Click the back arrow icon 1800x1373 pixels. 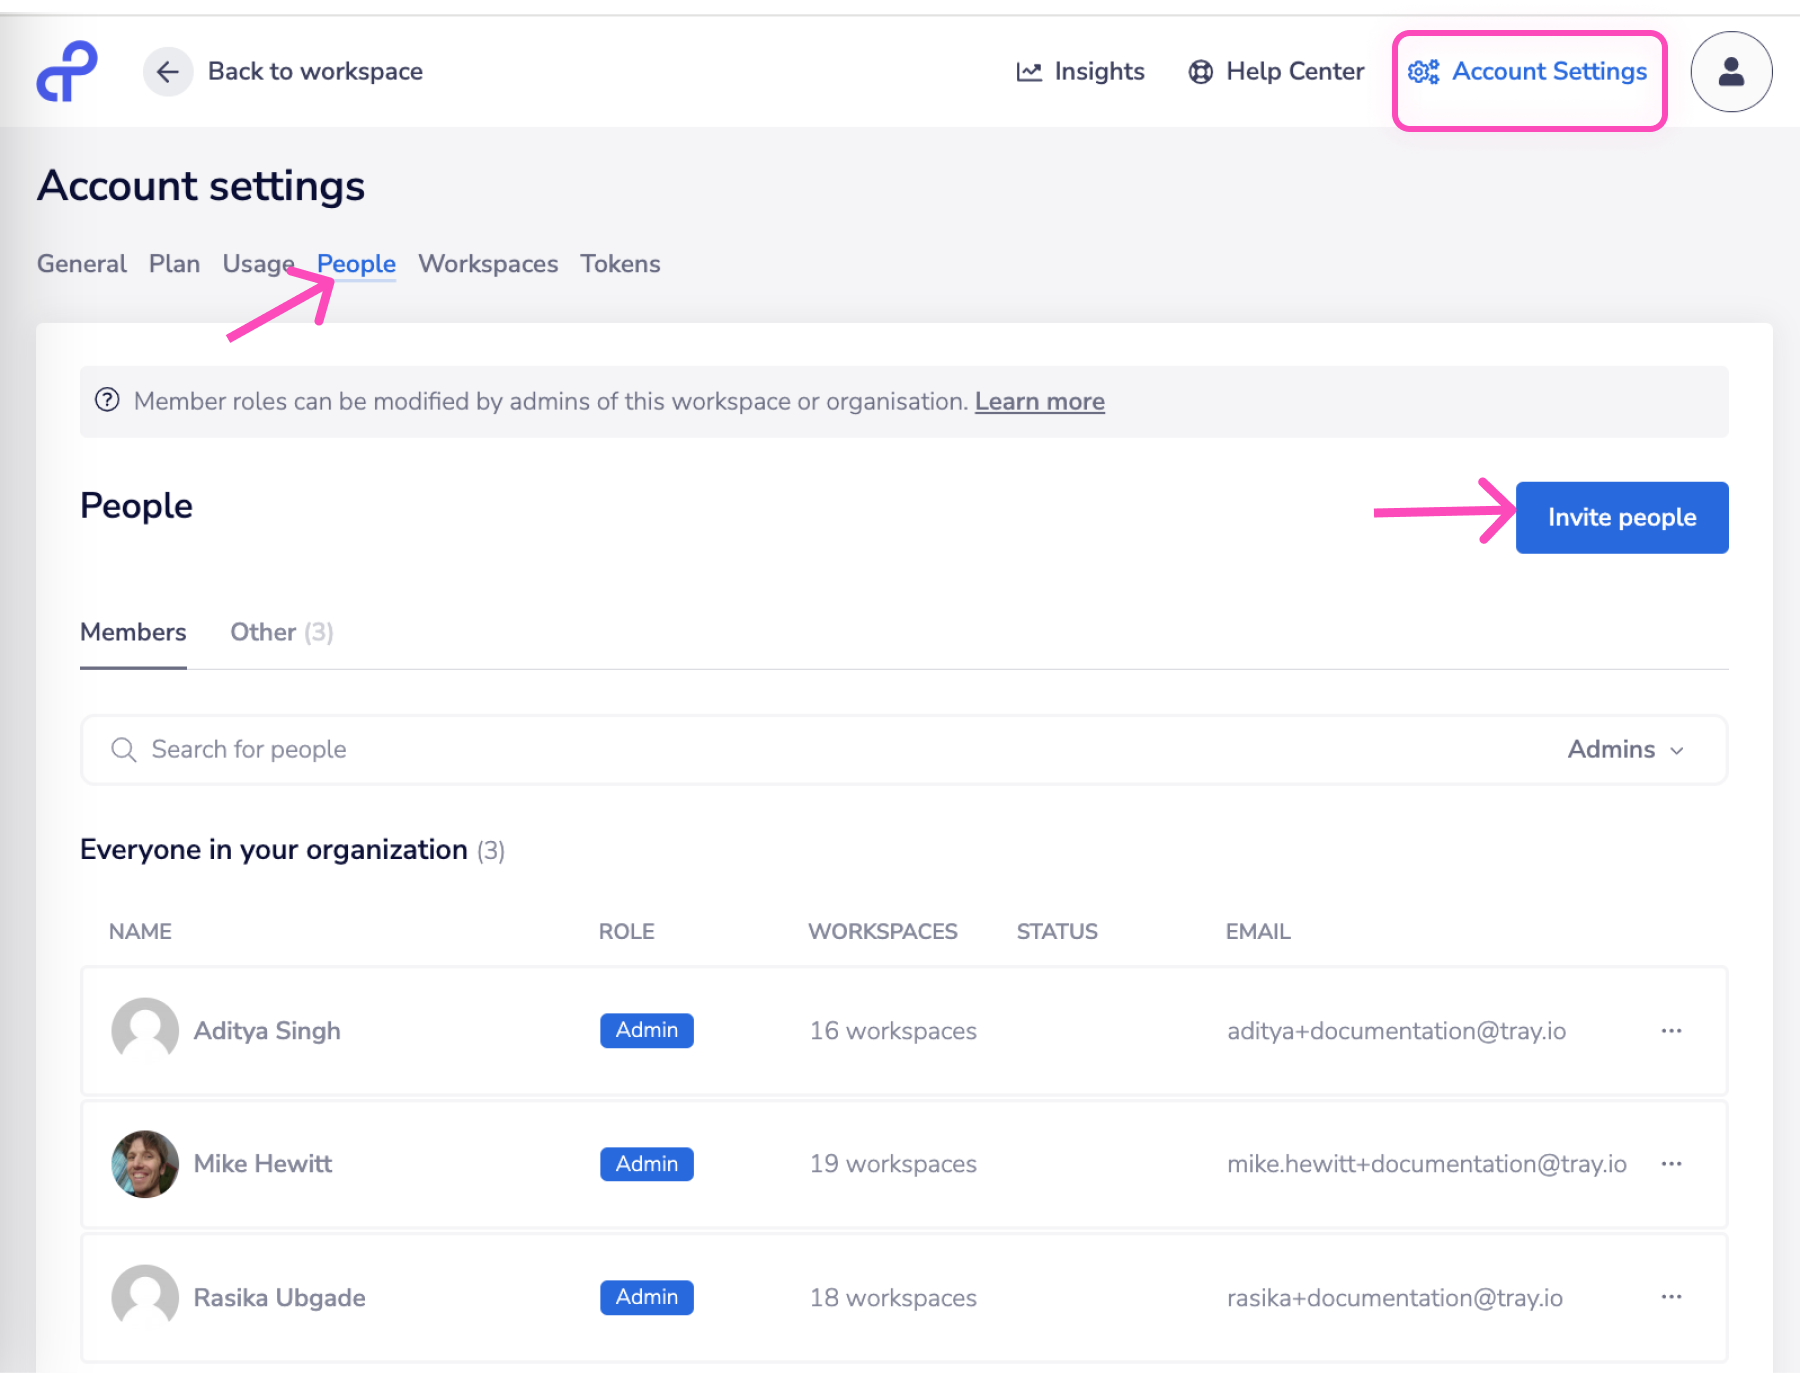tap(168, 72)
